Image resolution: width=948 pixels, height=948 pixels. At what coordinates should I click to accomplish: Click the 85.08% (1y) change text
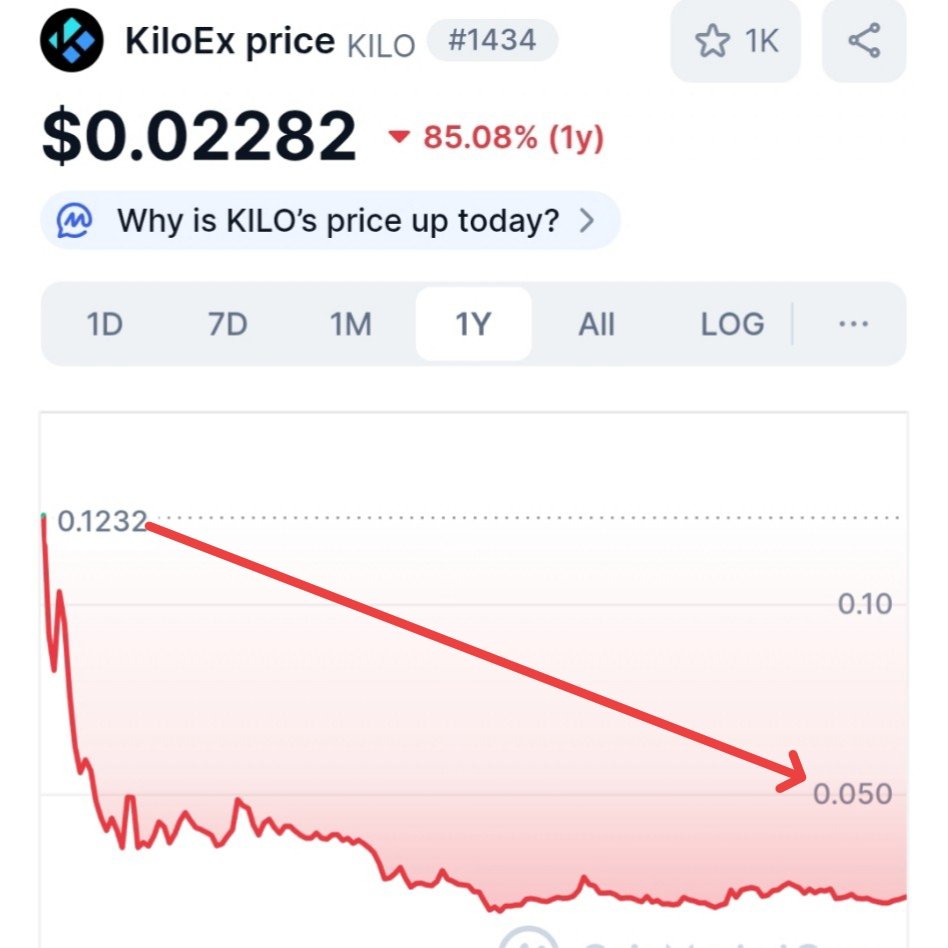pyautogui.click(x=513, y=137)
